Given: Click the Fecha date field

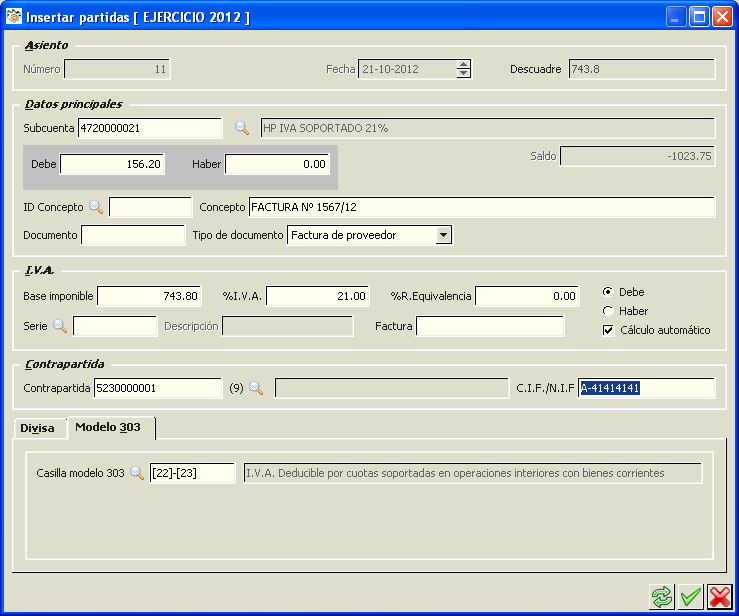Looking at the screenshot, I should pos(407,69).
